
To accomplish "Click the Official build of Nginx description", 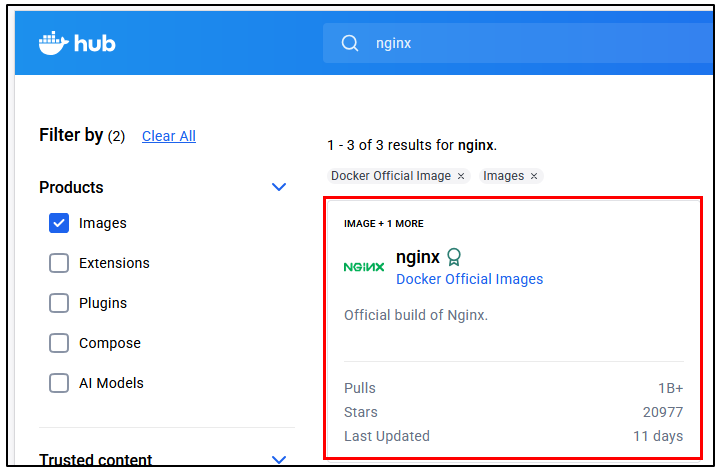I will tap(415, 315).
